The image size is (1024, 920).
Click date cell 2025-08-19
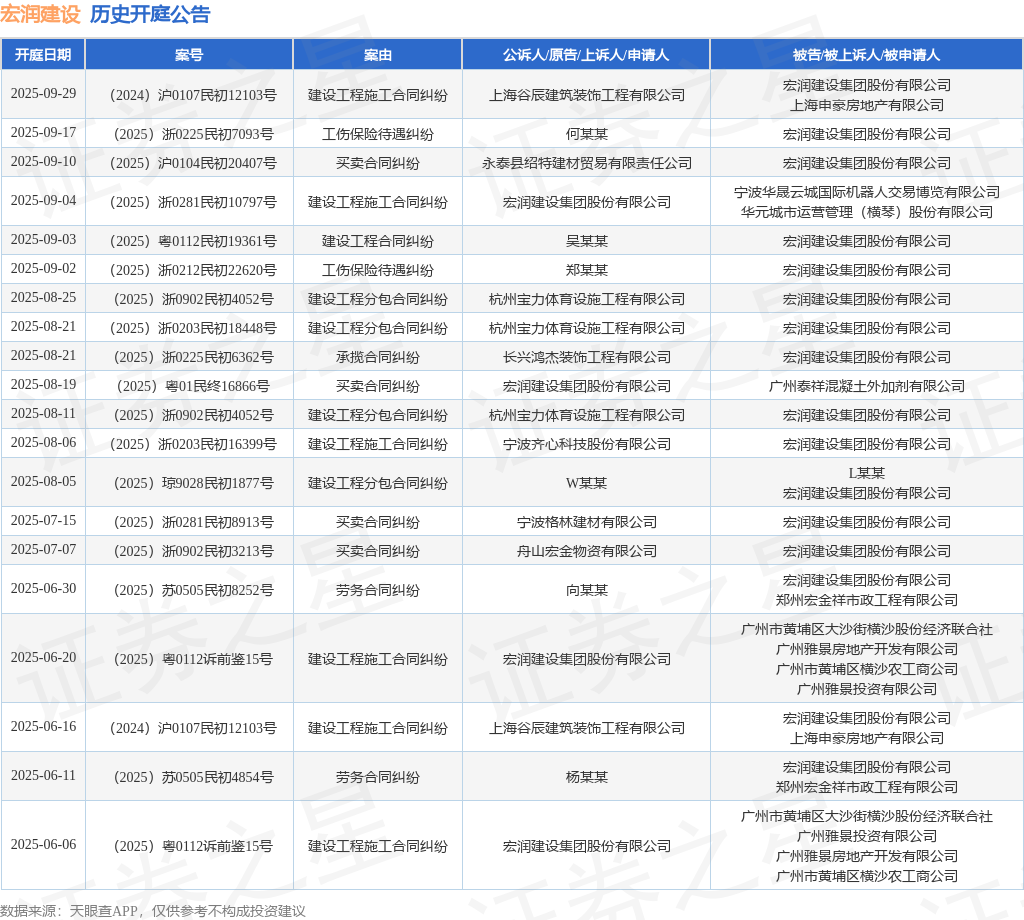(43, 385)
